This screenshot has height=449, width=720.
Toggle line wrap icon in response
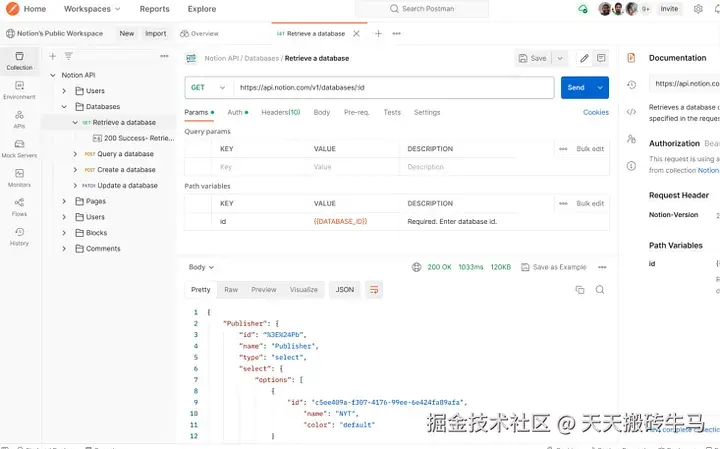click(x=374, y=290)
